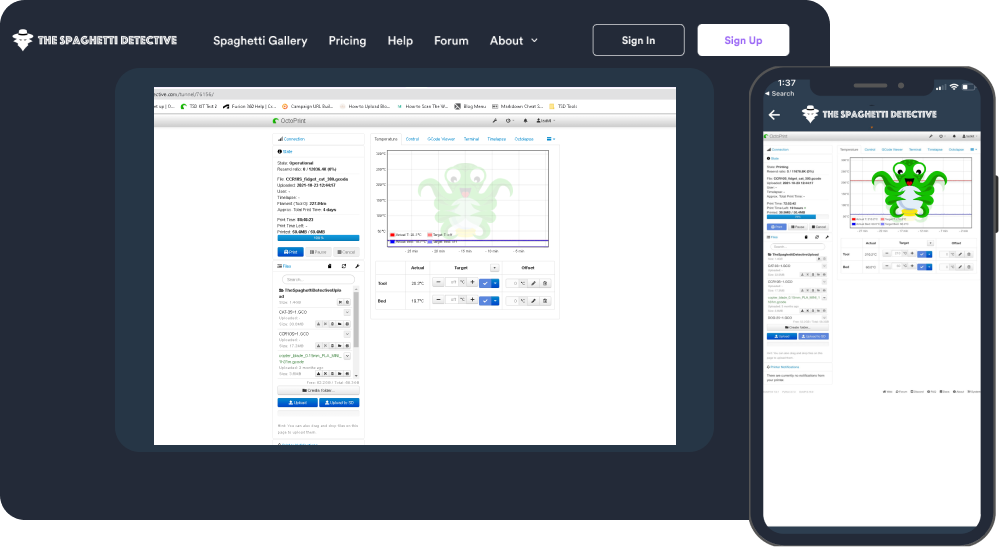The height and width of the screenshot is (547, 1000).
Task: Confirm the Tool target temperature checkmark
Action: (485, 283)
